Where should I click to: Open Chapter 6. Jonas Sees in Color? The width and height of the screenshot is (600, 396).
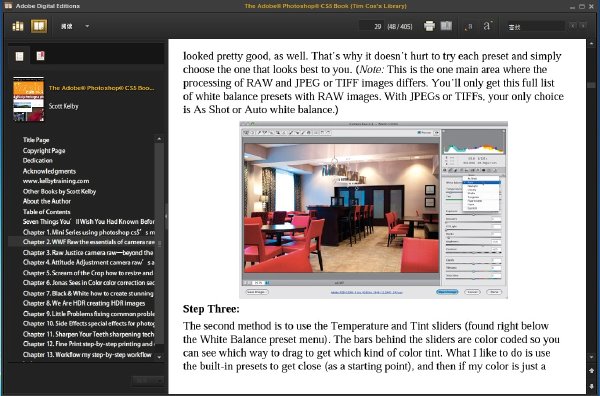[88, 283]
